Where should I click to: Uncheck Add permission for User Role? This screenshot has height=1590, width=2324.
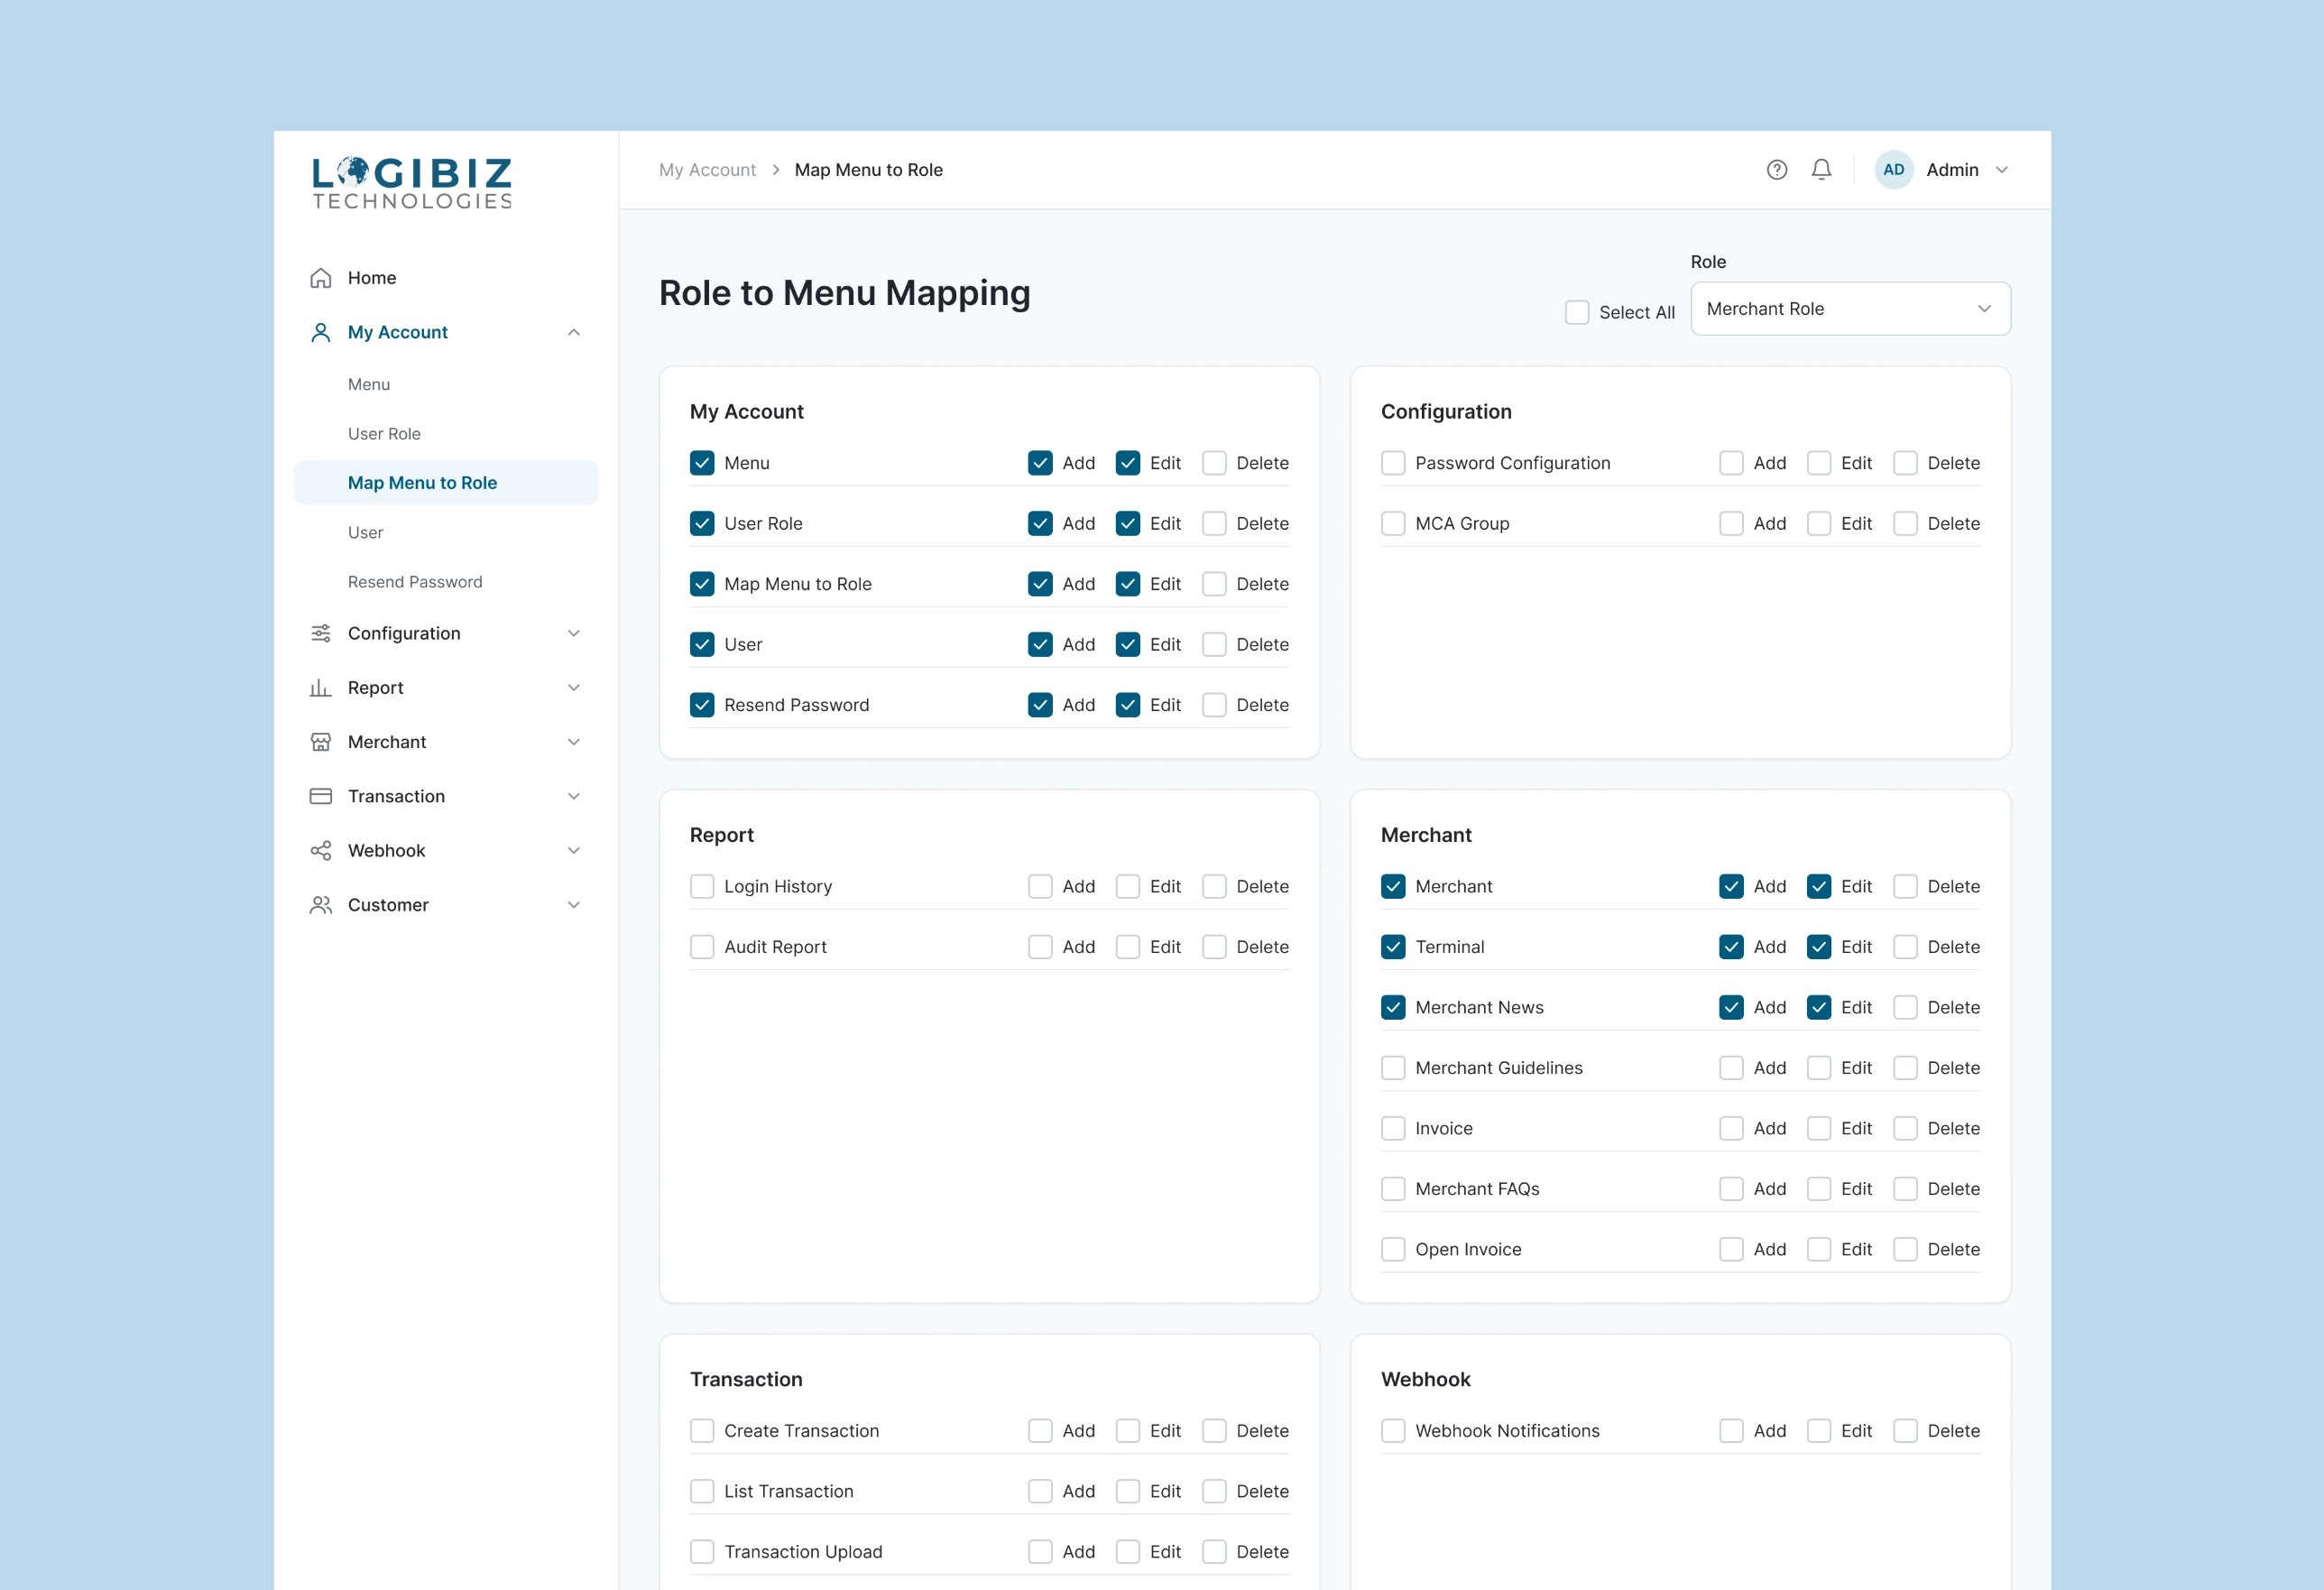click(1040, 524)
